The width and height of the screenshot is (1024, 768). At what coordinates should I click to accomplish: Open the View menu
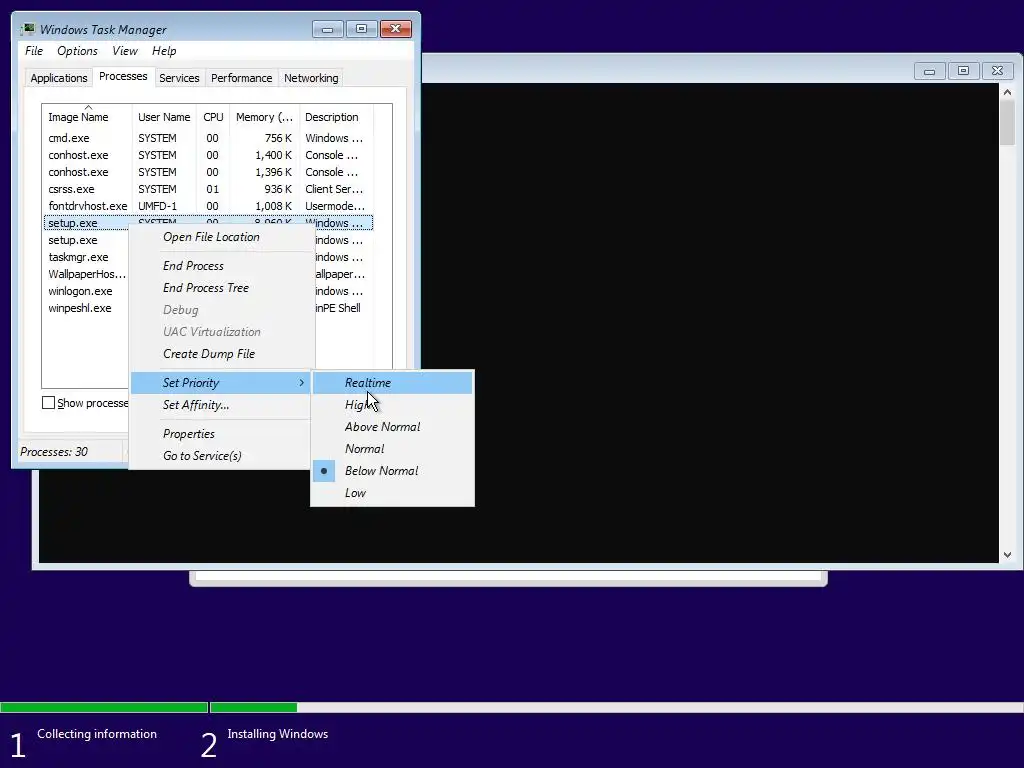(125, 51)
